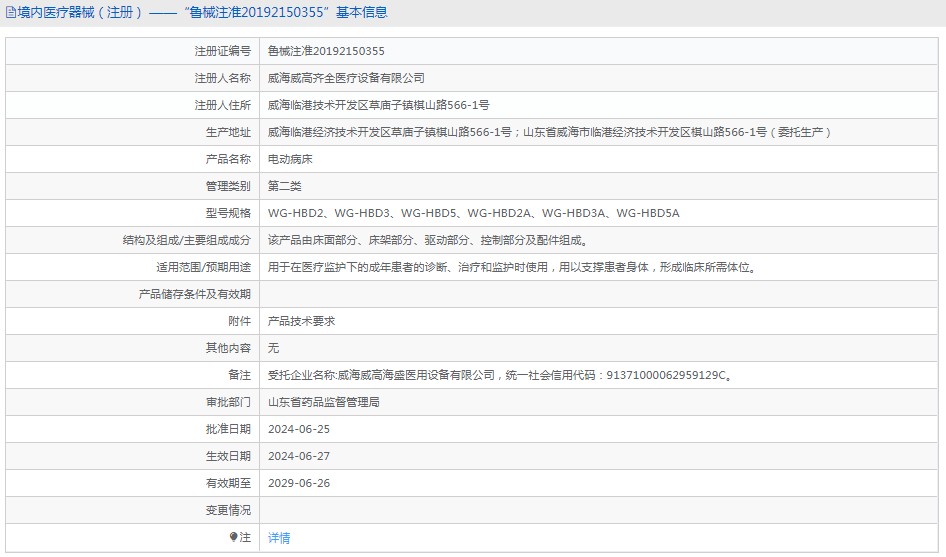This screenshot has height=557, width=946.
Task: Select expiry date 2029-06-26
Action: pos(299,483)
